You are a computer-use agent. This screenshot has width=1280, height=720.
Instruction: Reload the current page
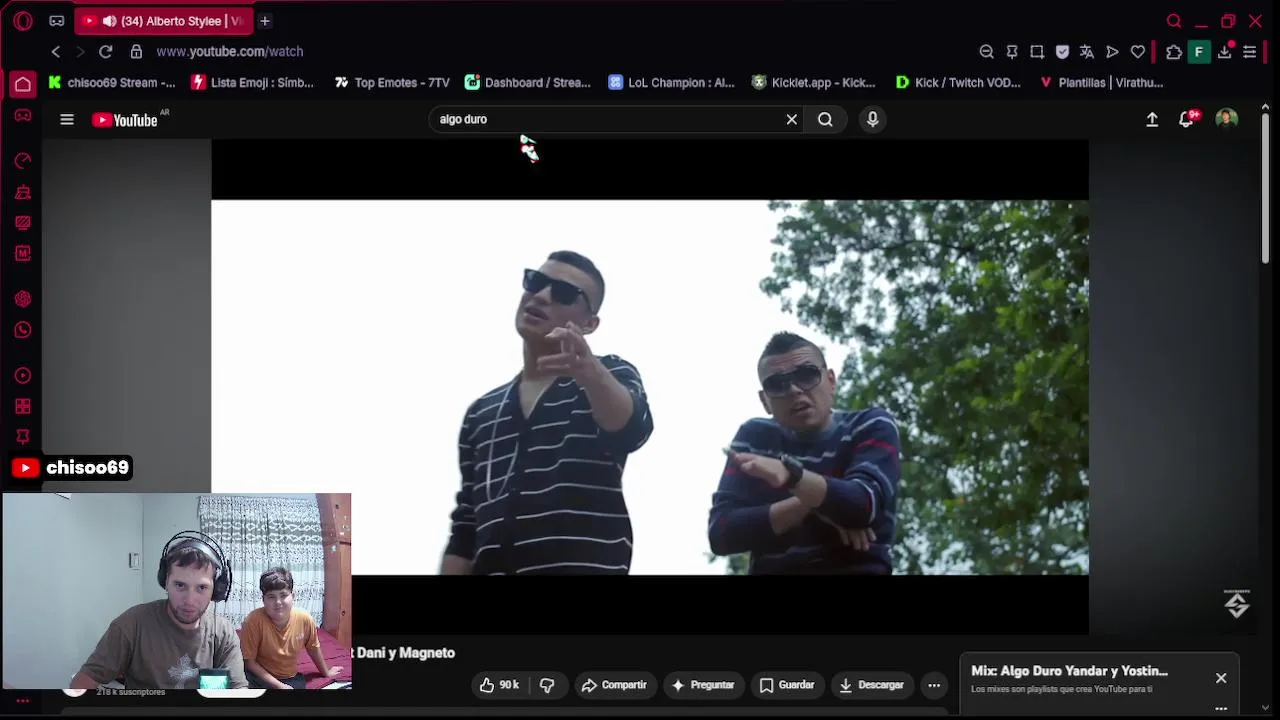(x=105, y=51)
